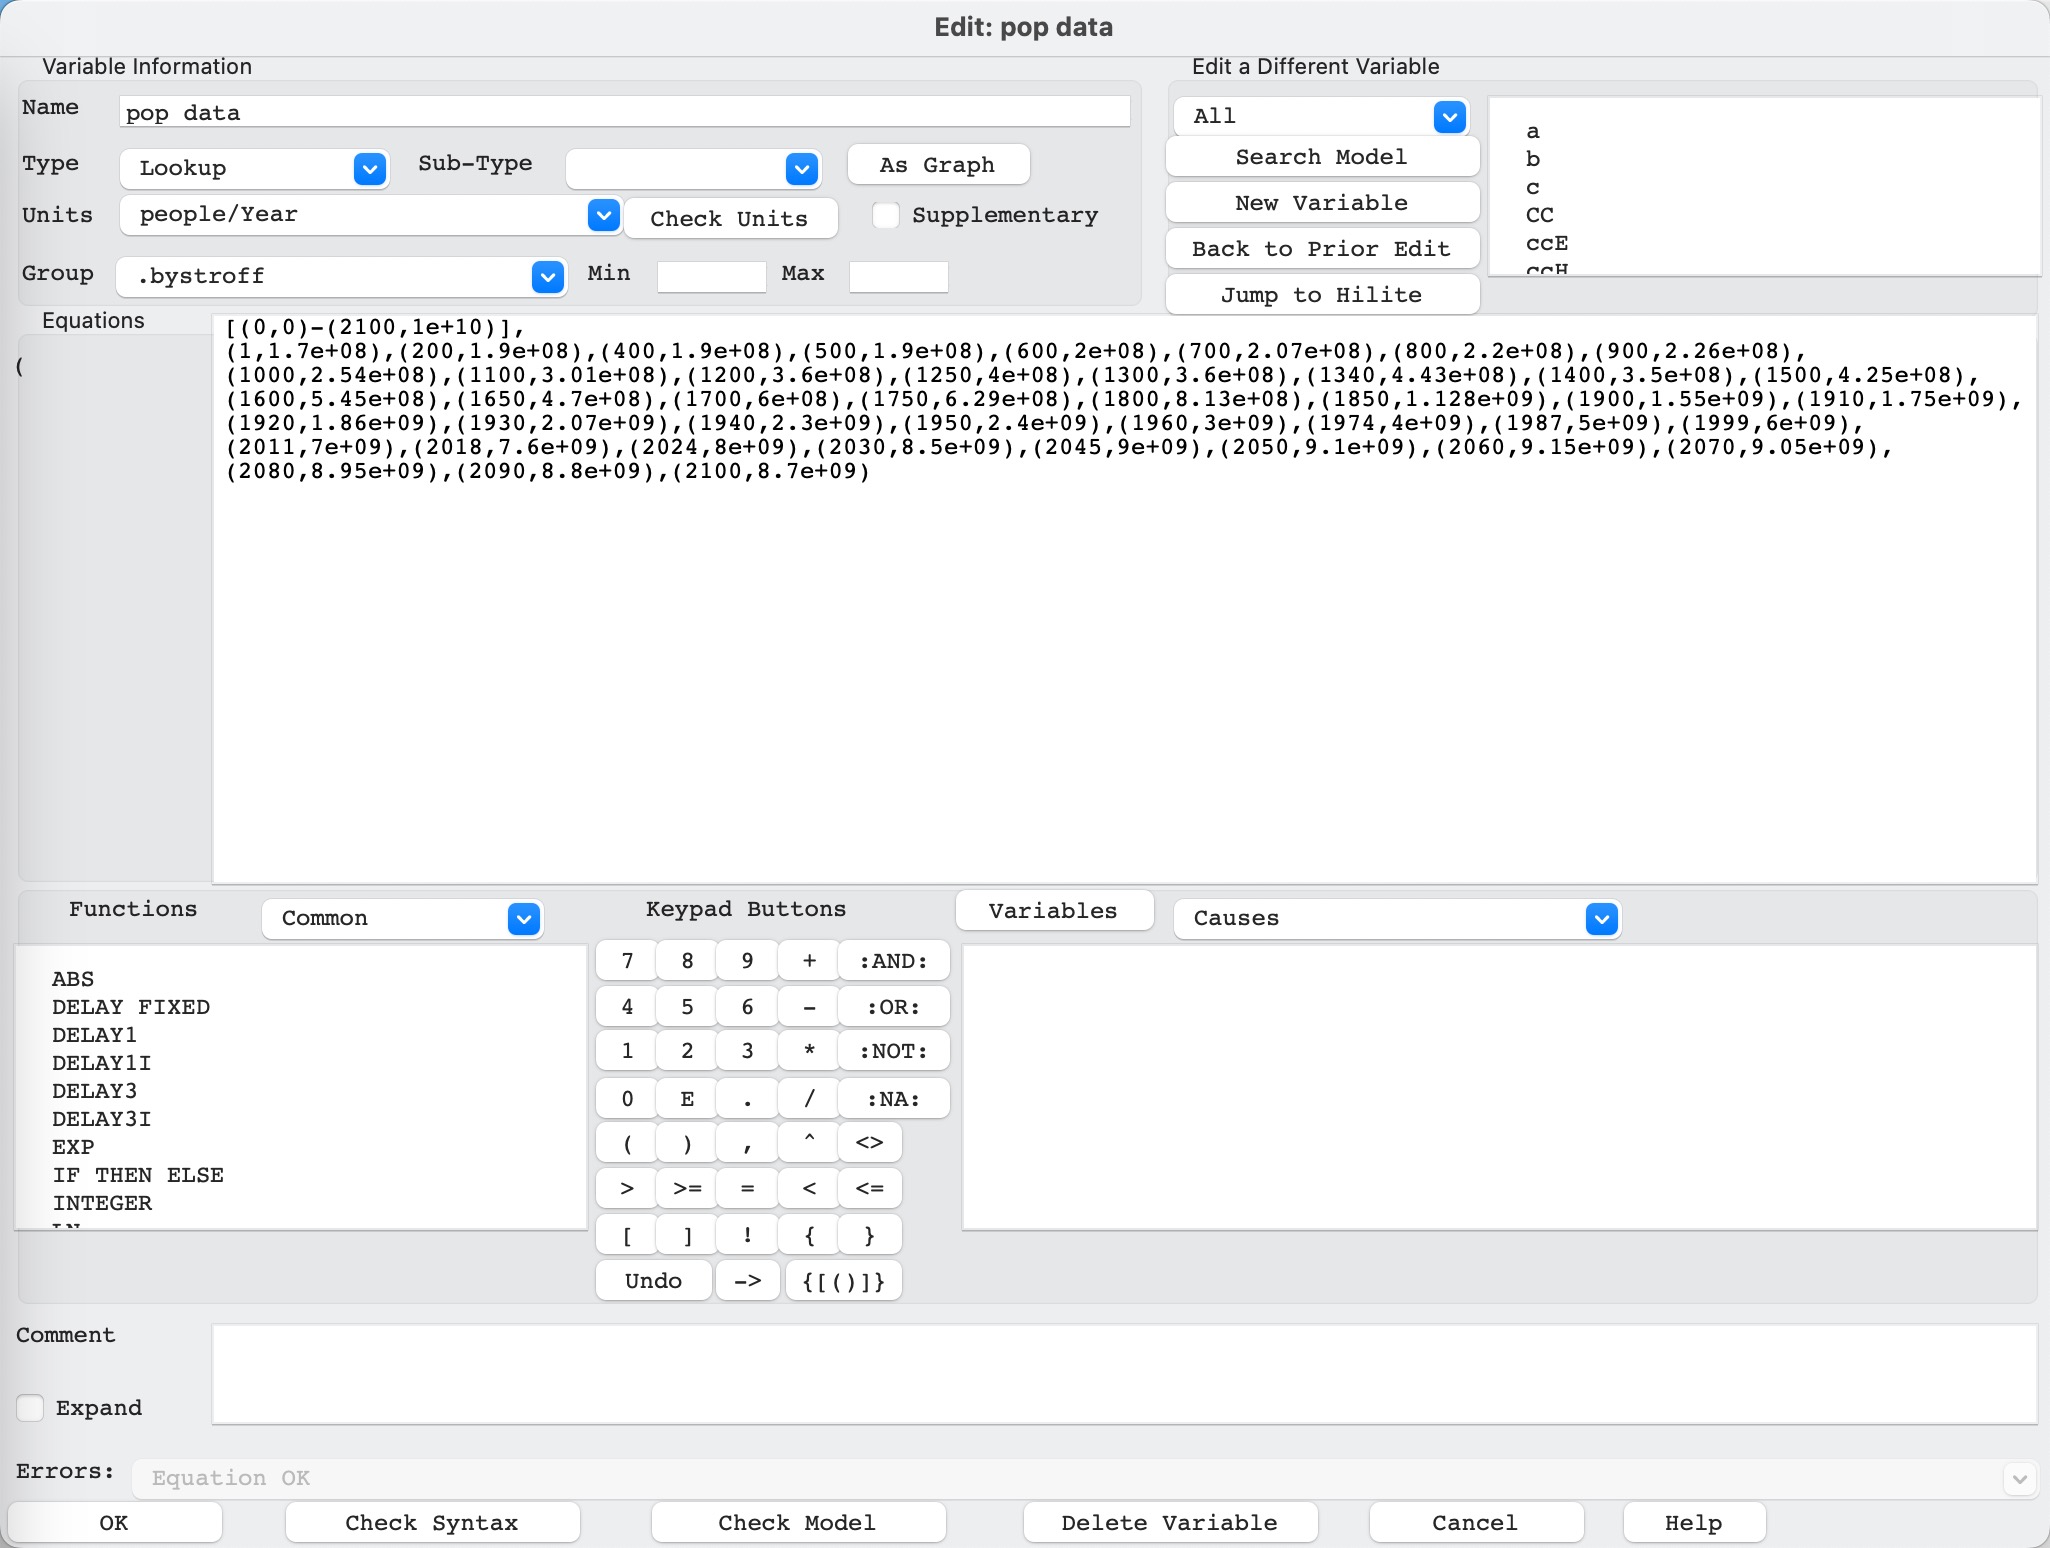Select variable a in the list
Image resolution: width=2050 pixels, height=1548 pixels.
tap(1533, 131)
